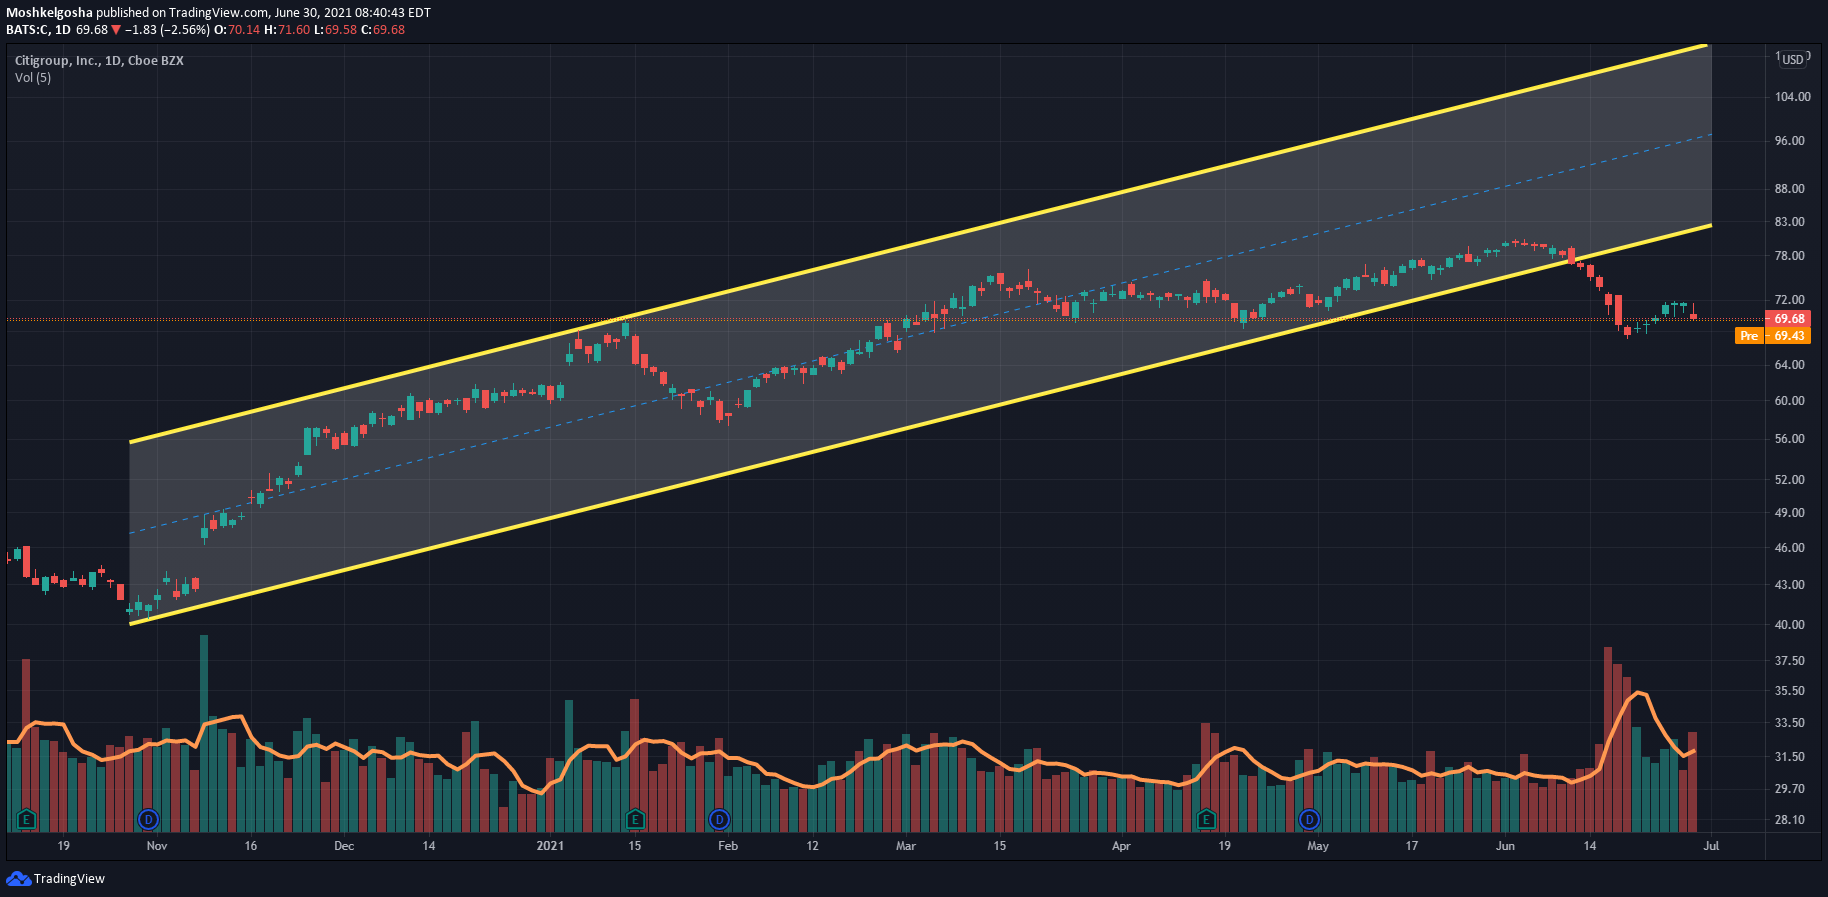Click the 35.50 volume axis label
Image resolution: width=1828 pixels, height=897 pixels.
point(1789,691)
